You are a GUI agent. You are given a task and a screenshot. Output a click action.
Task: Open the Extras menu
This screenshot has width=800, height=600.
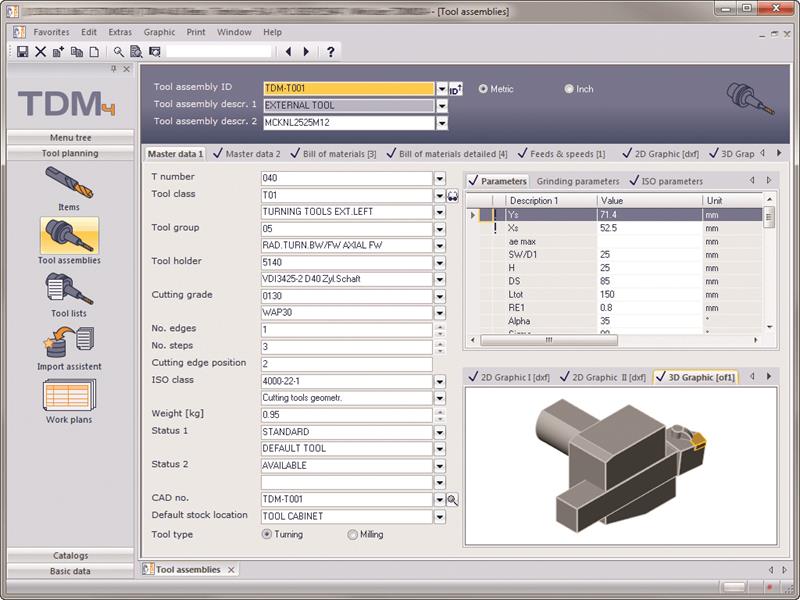click(x=120, y=32)
